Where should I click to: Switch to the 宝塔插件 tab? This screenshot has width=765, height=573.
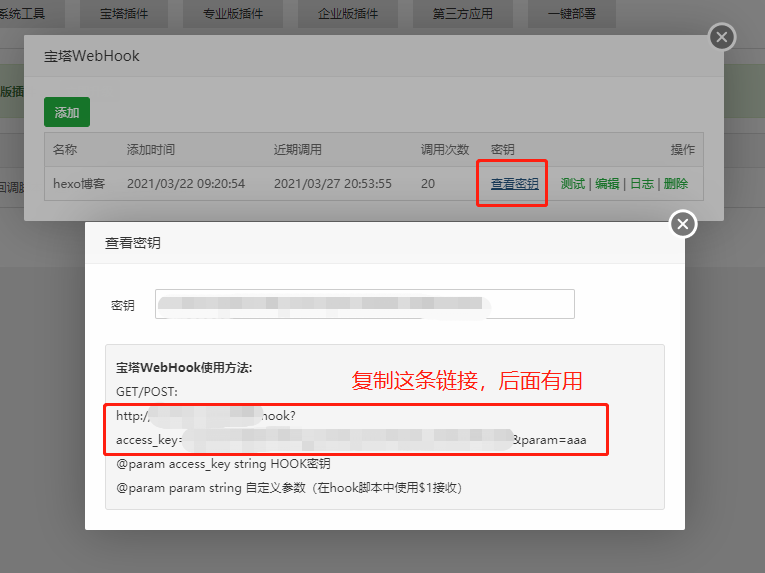126,14
